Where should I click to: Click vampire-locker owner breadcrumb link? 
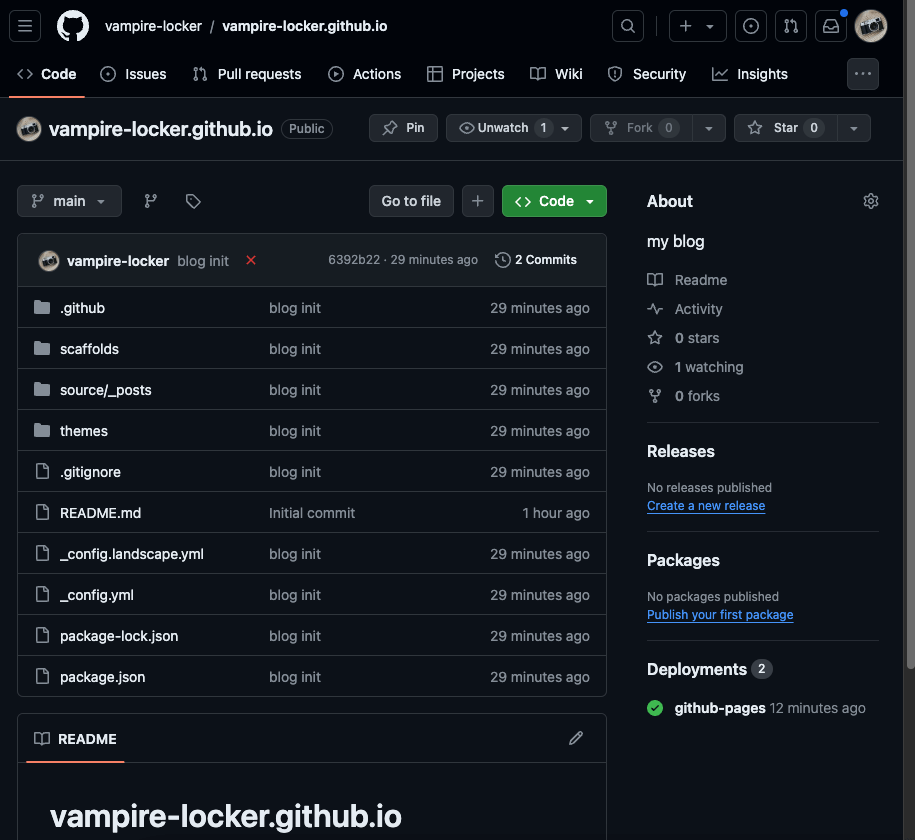pos(153,26)
